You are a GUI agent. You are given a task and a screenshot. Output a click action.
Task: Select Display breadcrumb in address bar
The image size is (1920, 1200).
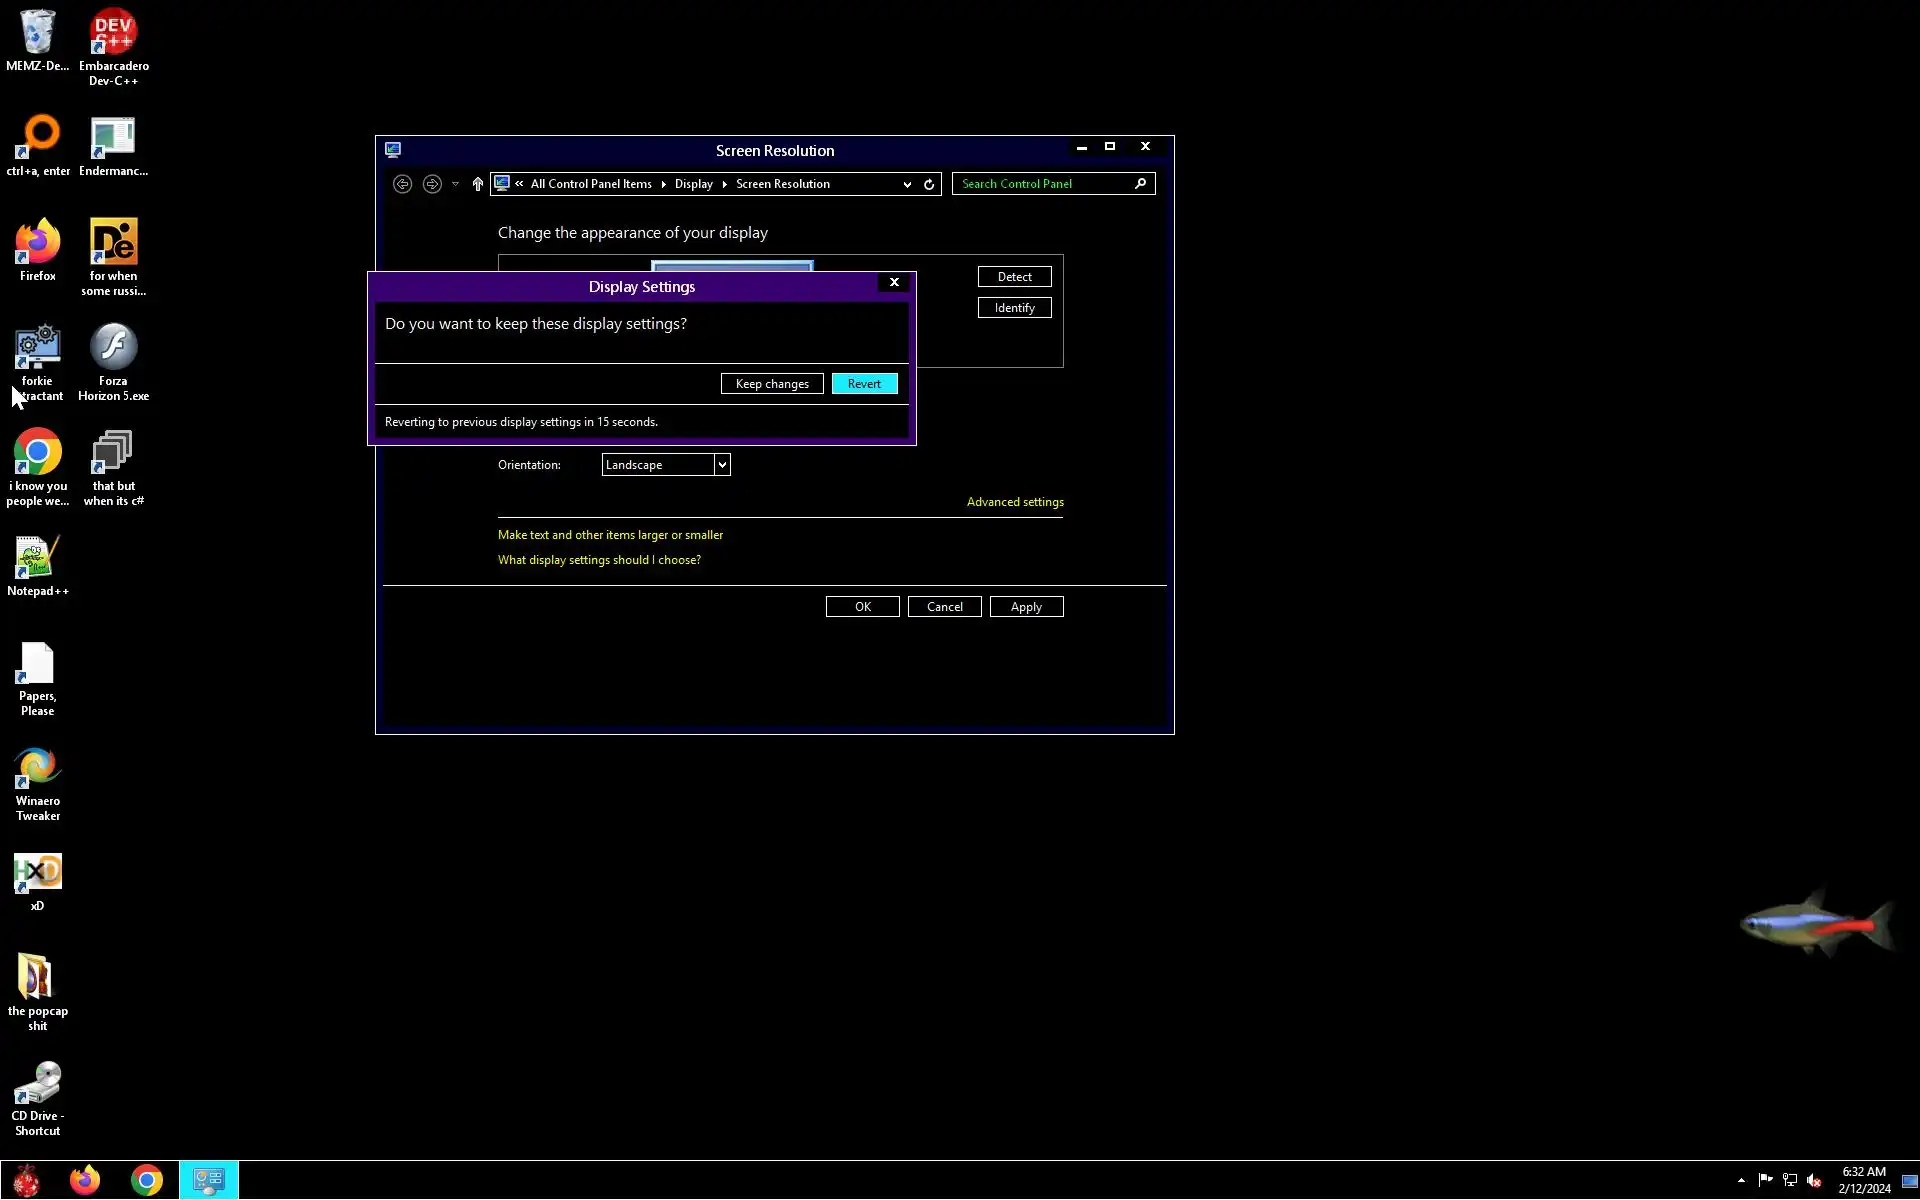click(x=693, y=184)
